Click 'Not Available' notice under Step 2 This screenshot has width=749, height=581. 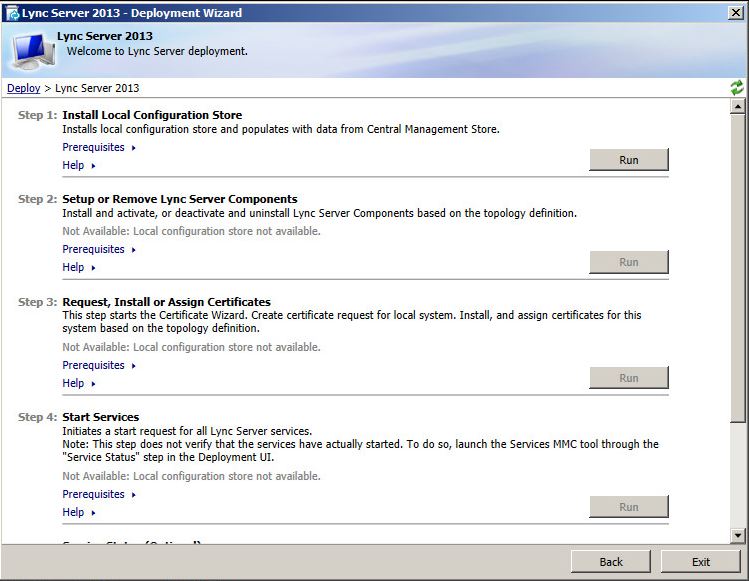coord(191,231)
